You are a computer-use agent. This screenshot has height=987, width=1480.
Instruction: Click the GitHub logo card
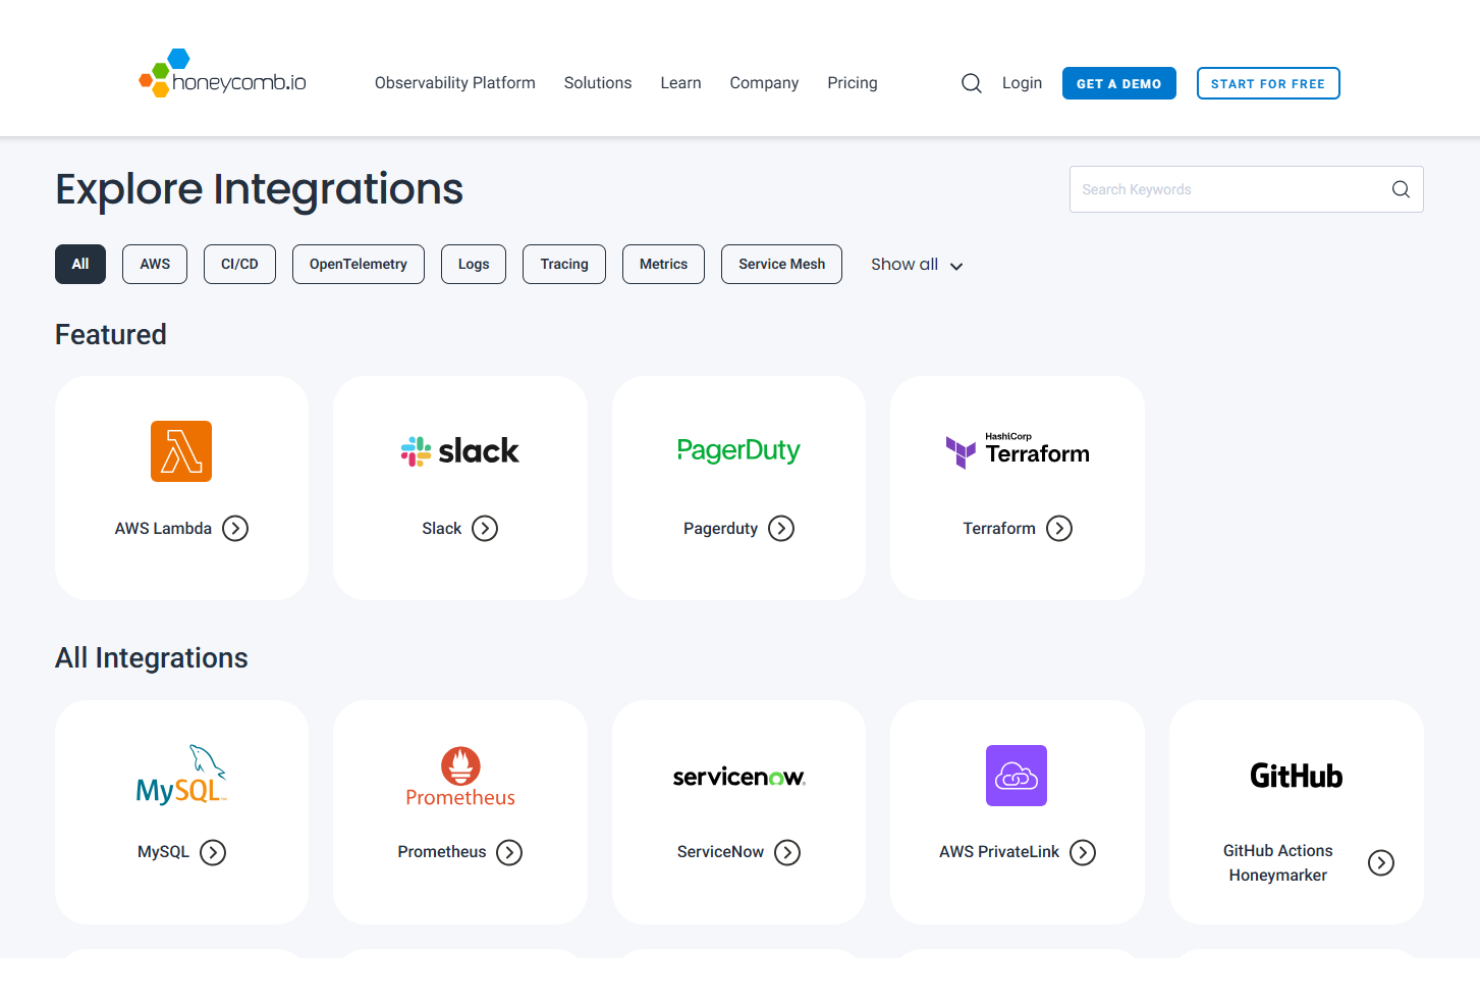pos(1296,775)
